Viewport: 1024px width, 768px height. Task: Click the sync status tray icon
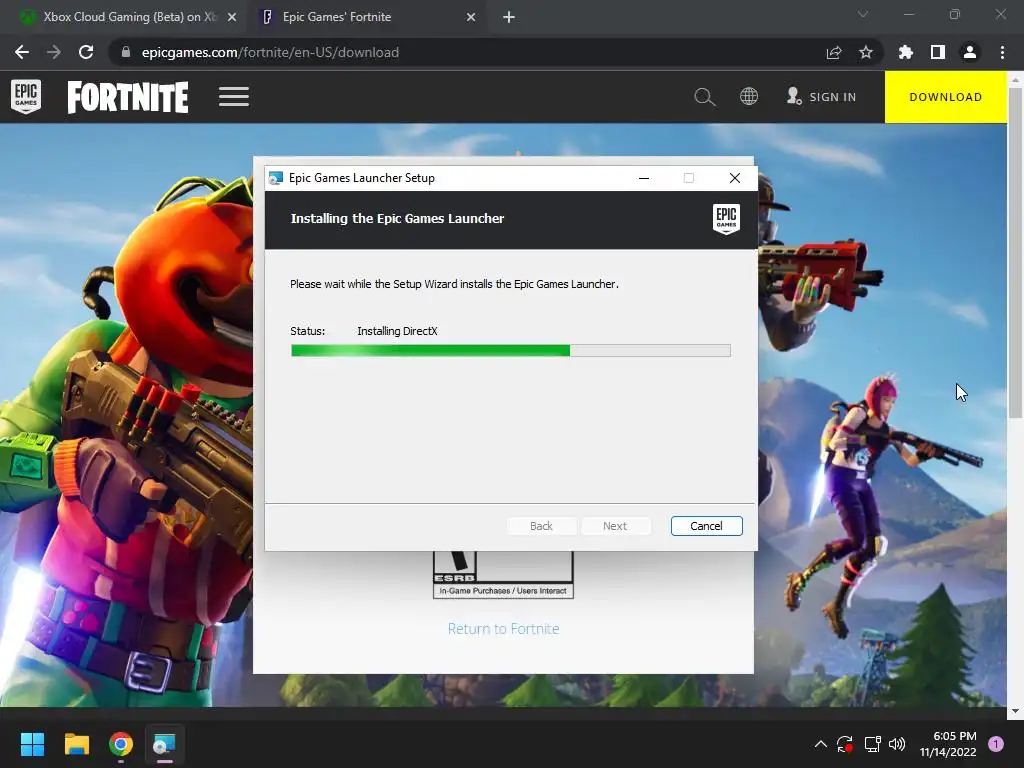click(x=845, y=744)
